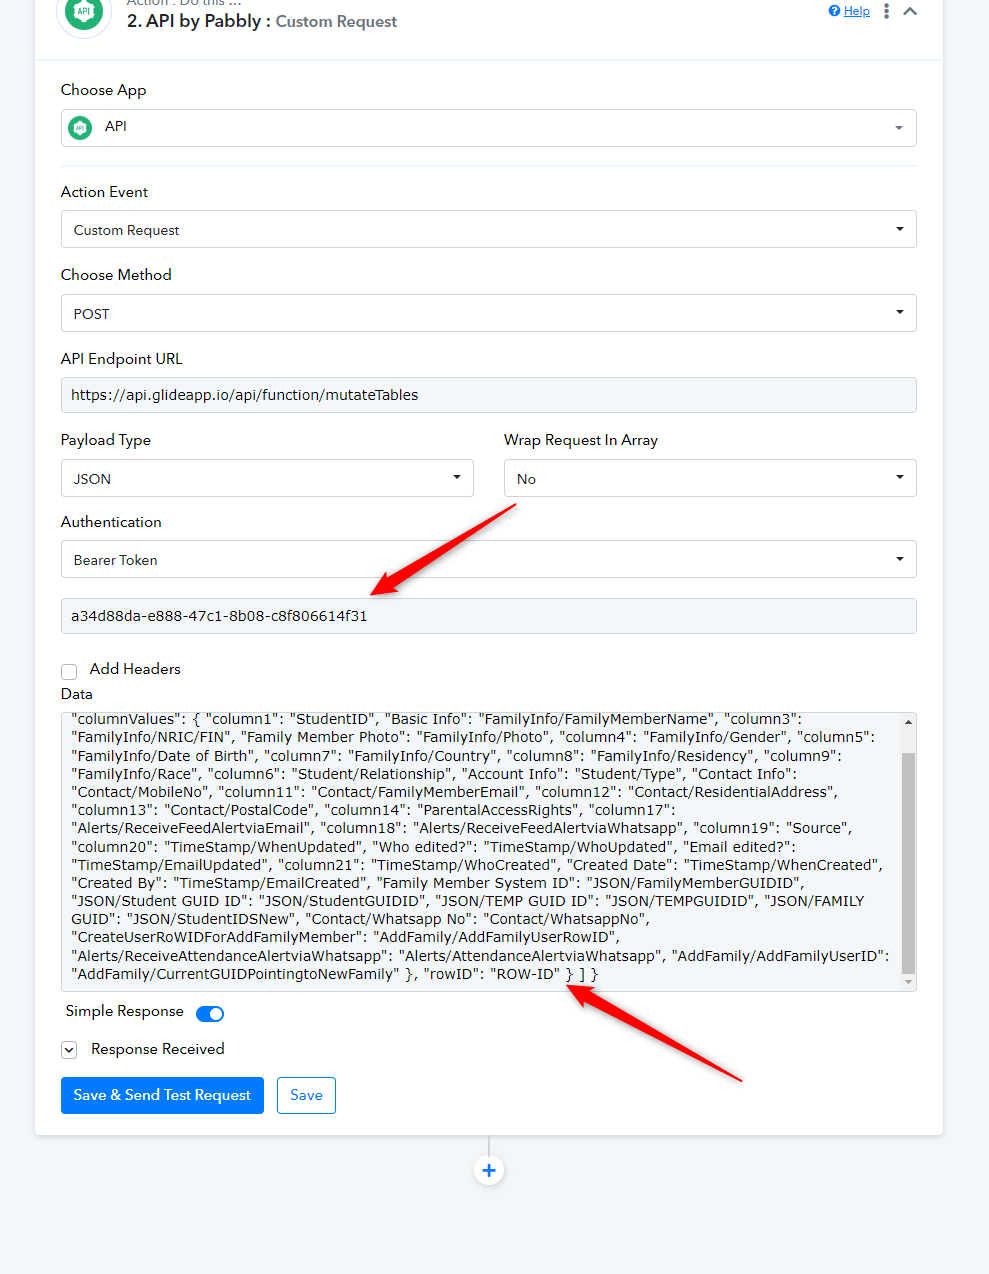Open the Action Event dropdown showing Custom Request
This screenshot has width=989, height=1274.
(488, 229)
